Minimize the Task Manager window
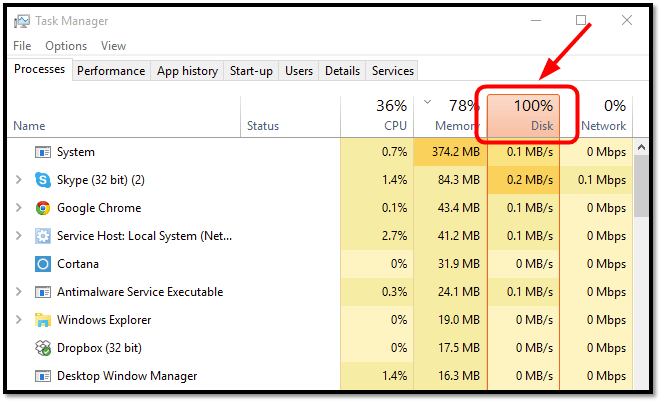Image resolution: width=662 pixels, height=403 pixels. click(536, 20)
